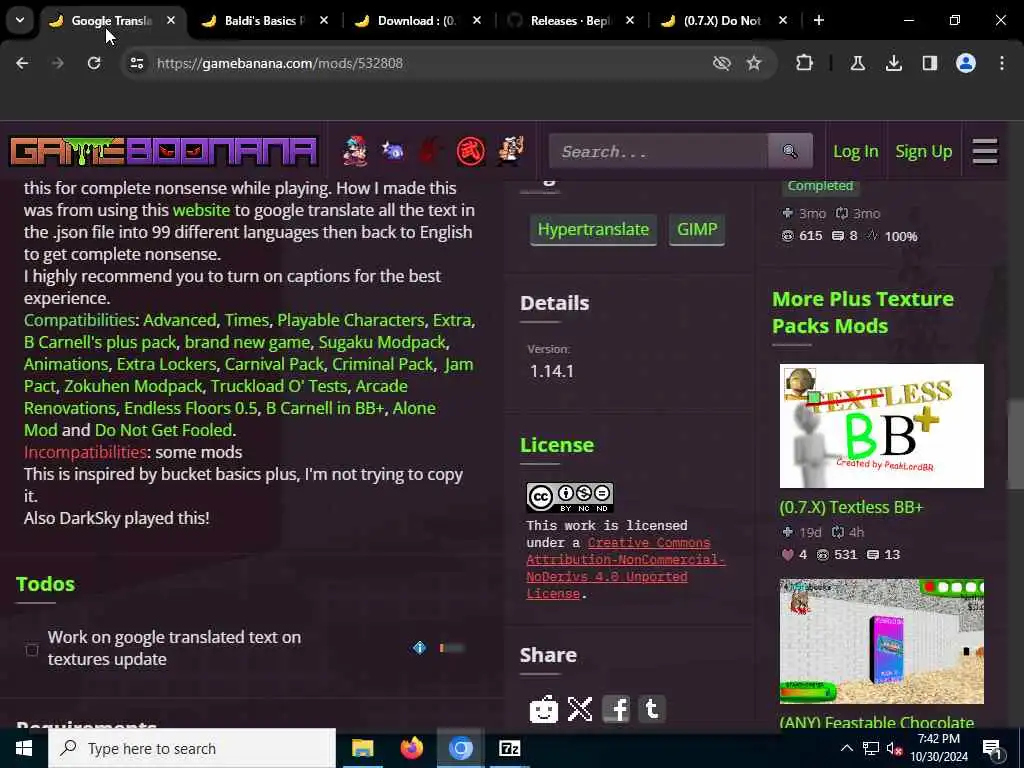Click the page vertical scrollbar thumb
This screenshot has height=768, width=1024.
(1015, 444)
